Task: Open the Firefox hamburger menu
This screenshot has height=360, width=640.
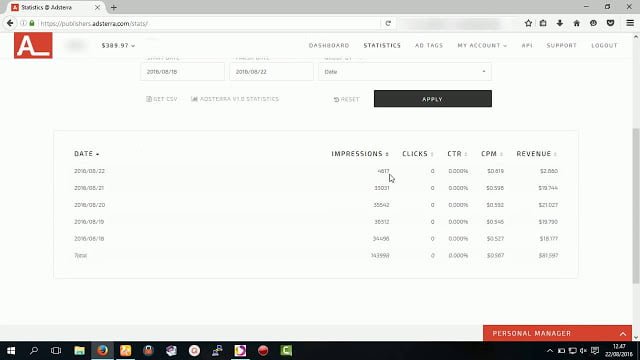Action: [630, 23]
